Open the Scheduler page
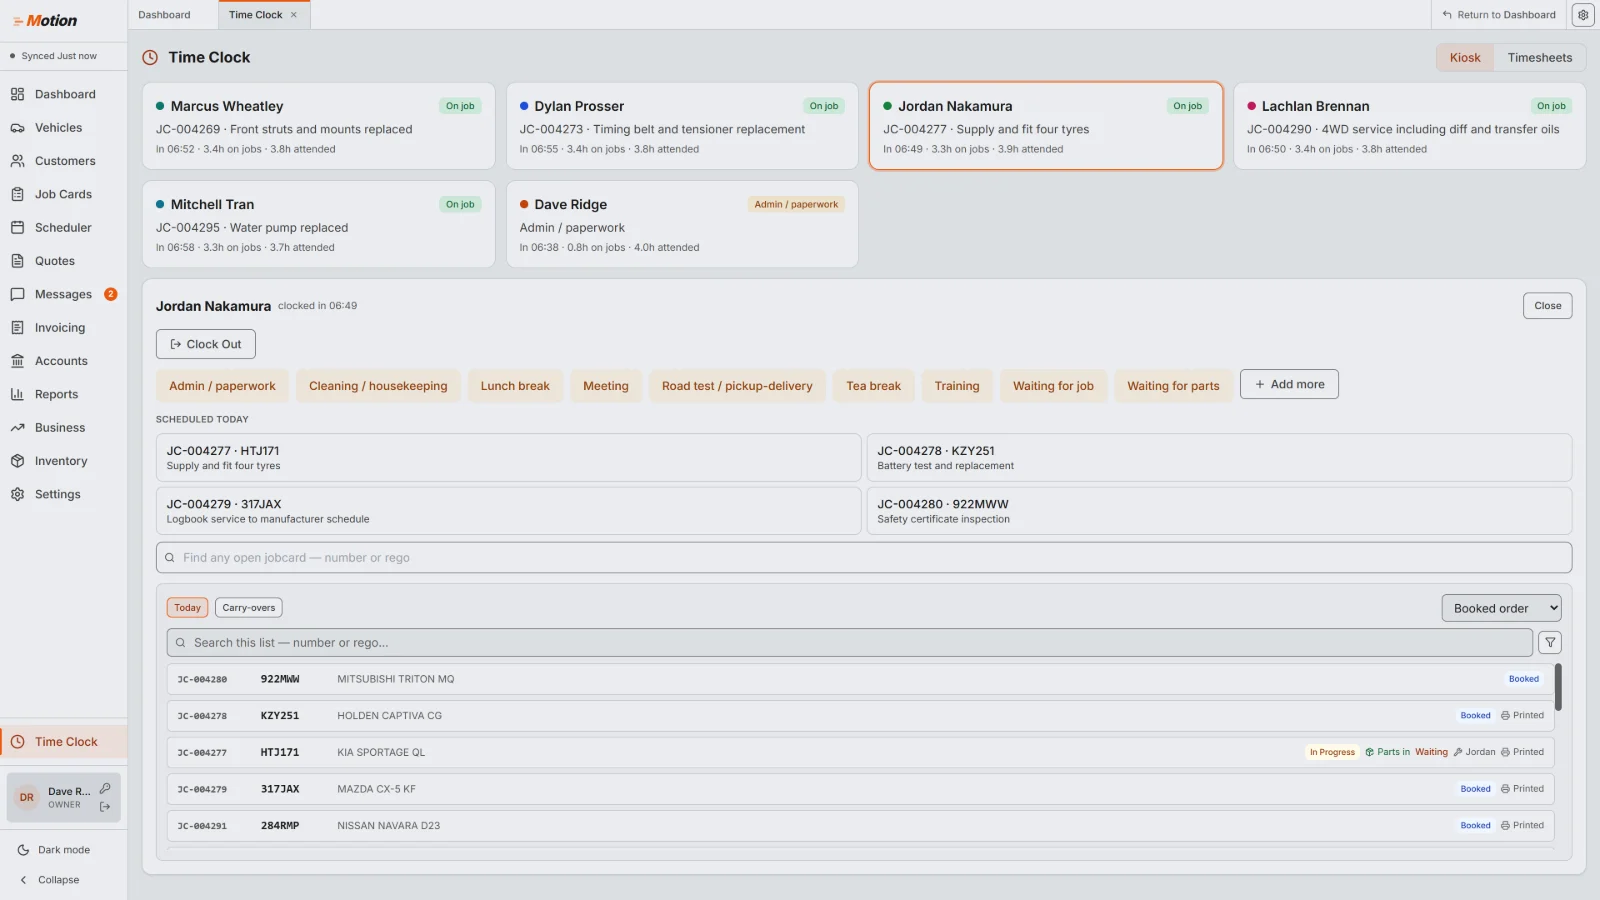This screenshot has width=1600, height=900. click(64, 228)
